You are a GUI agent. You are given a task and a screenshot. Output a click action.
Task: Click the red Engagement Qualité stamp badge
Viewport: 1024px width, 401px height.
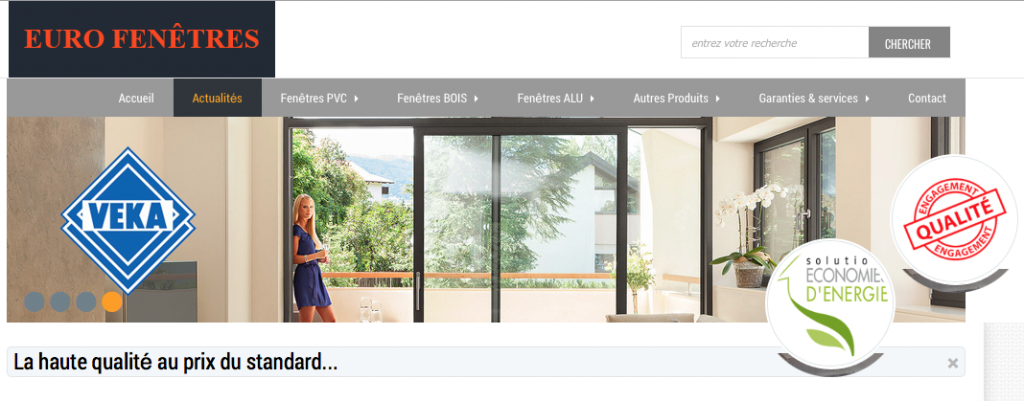[x=953, y=219]
